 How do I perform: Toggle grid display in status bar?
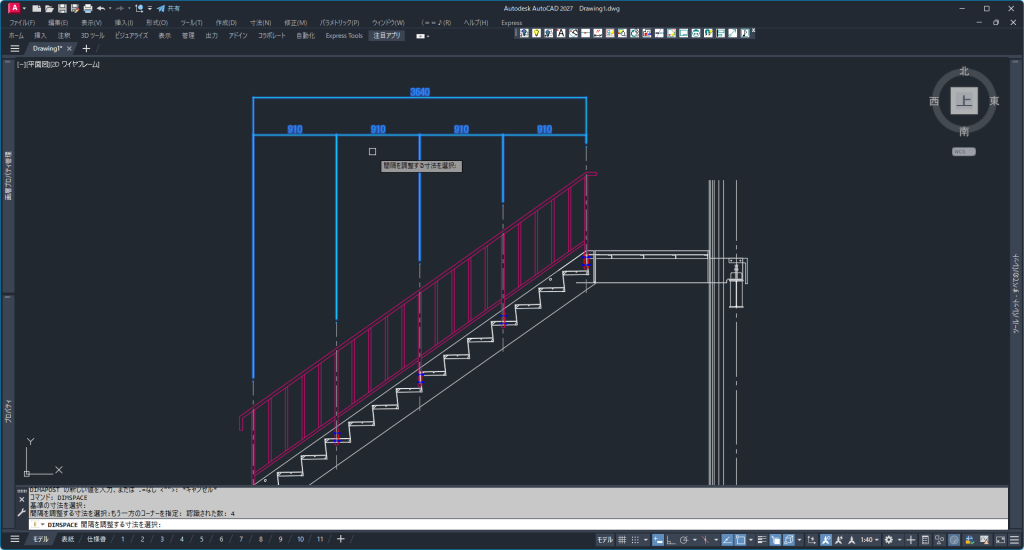(623, 540)
